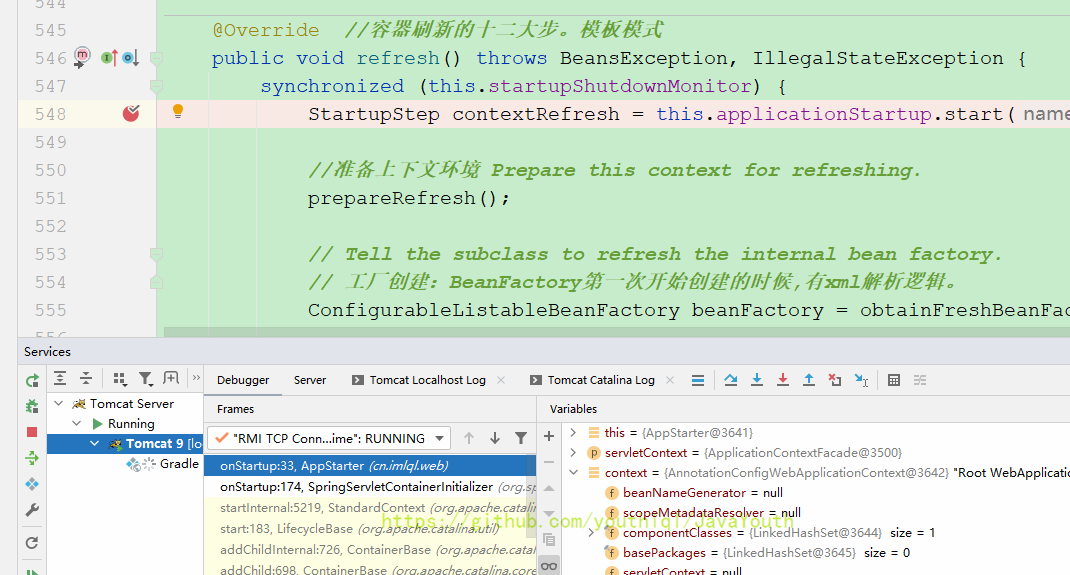This screenshot has width=1070, height=575.
Task: Click the Run to Cursor icon
Action: click(x=861, y=380)
